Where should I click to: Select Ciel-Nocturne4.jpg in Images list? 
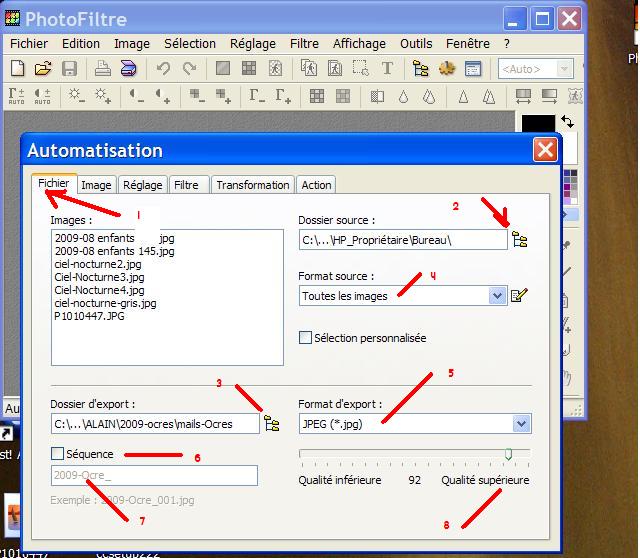[99, 290]
